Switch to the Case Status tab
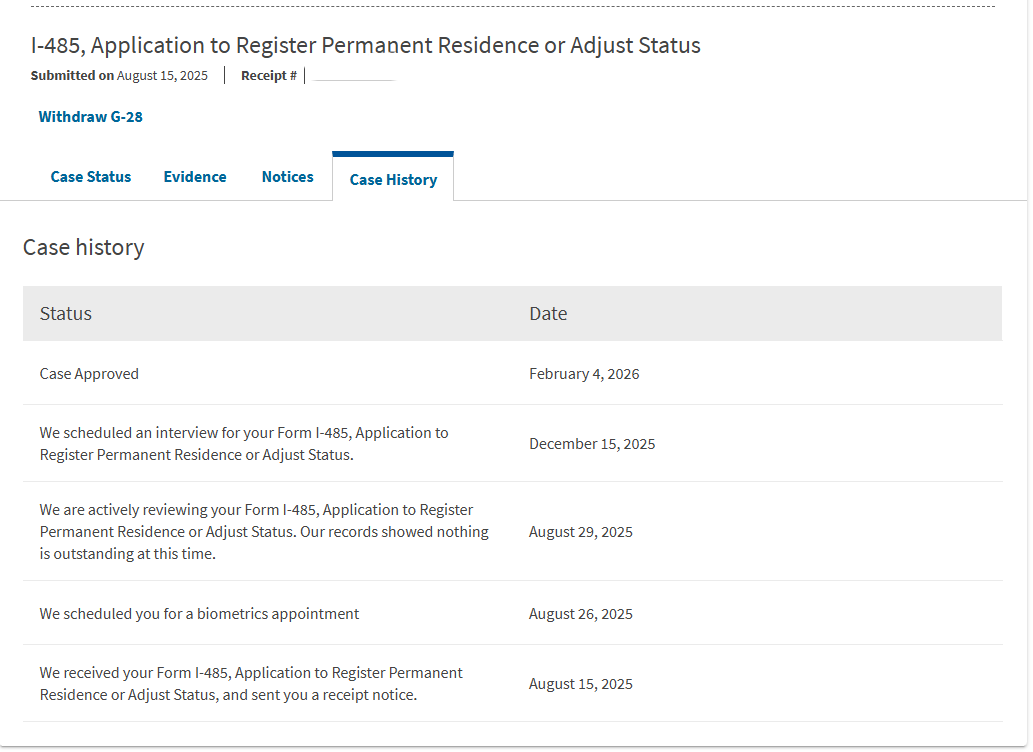This screenshot has height=752, width=1033. tap(91, 177)
